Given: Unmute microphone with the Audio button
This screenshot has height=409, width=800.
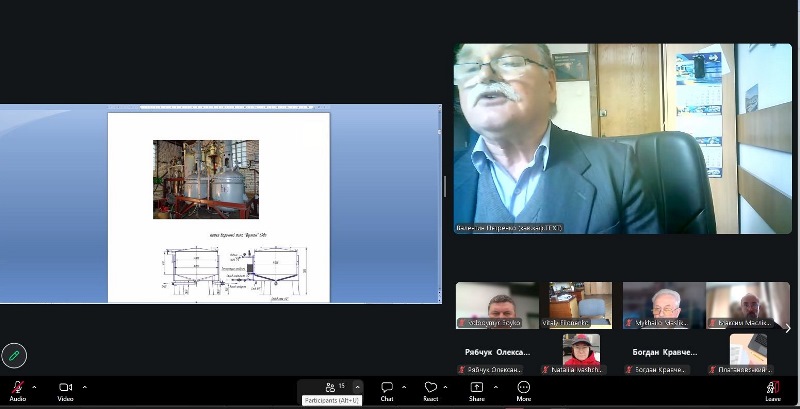Looking at the screenshot, I should [17, 388].
